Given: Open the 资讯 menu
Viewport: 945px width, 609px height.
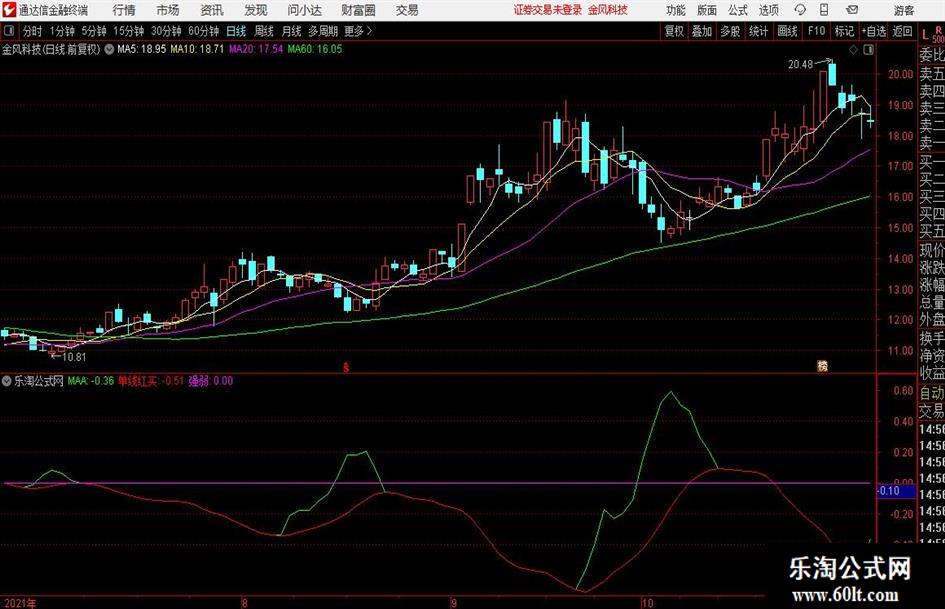Looking at the screenshot, I should tap(212, 10).
